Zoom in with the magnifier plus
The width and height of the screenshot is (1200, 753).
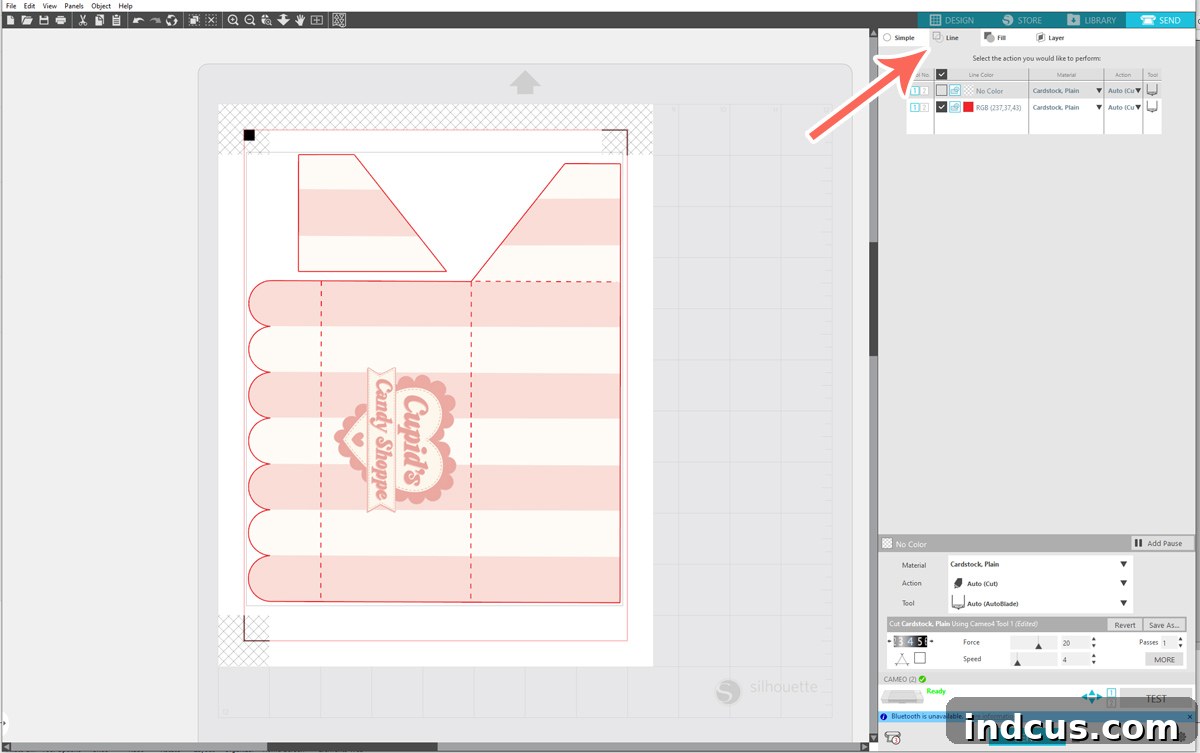pos(233,20)
